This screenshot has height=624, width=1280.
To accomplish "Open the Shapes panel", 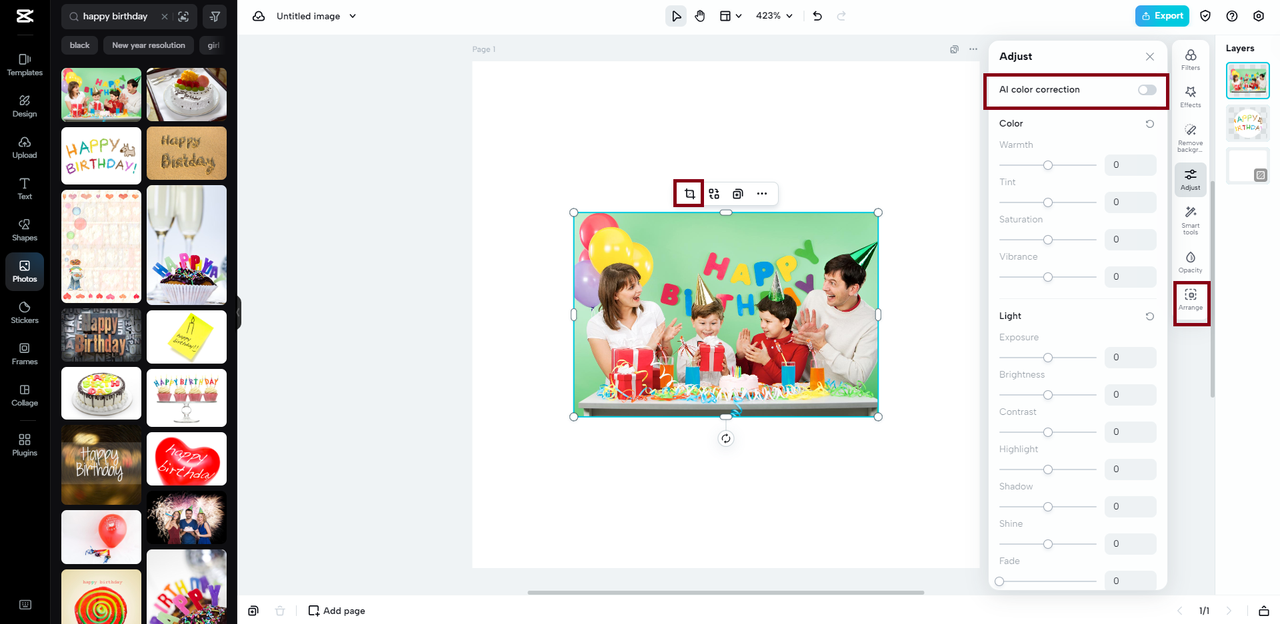I will click(24, 230).
